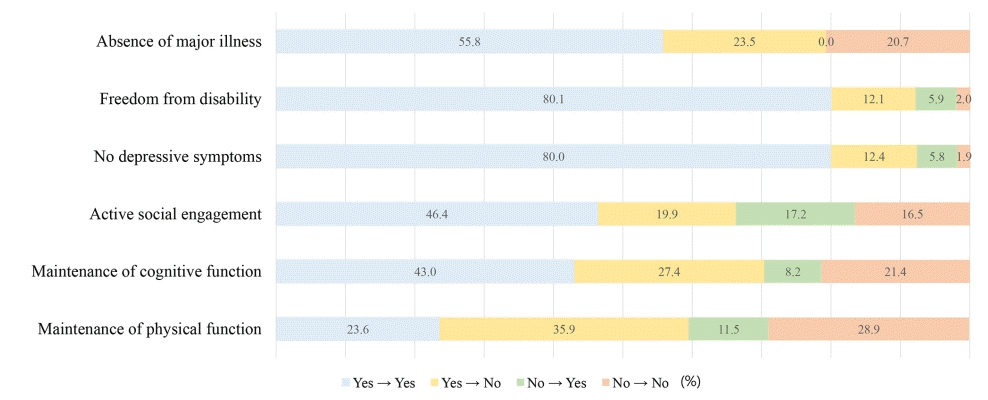
Task: Click the 46.4 blue bar segment
Action: tap(436, 214)
